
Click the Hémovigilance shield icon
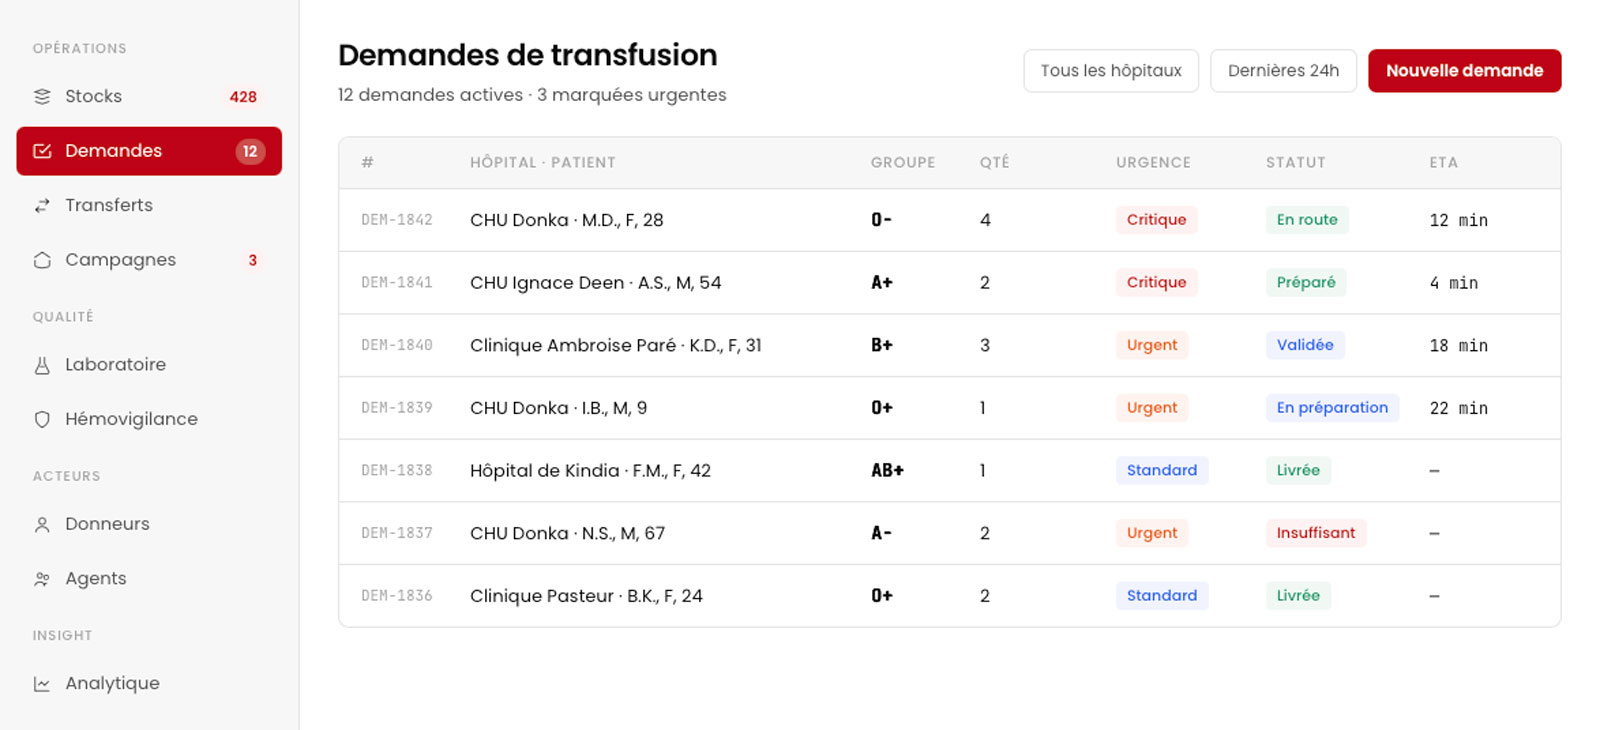42,419
